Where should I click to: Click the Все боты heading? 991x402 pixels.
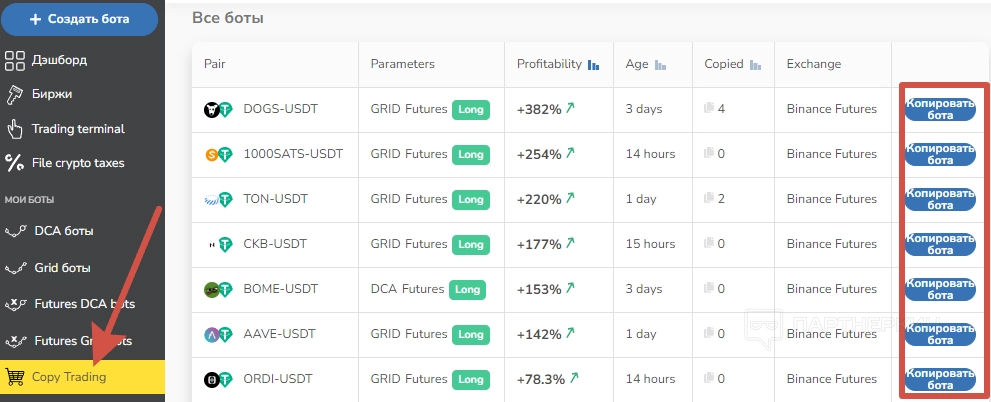(228, 18)
